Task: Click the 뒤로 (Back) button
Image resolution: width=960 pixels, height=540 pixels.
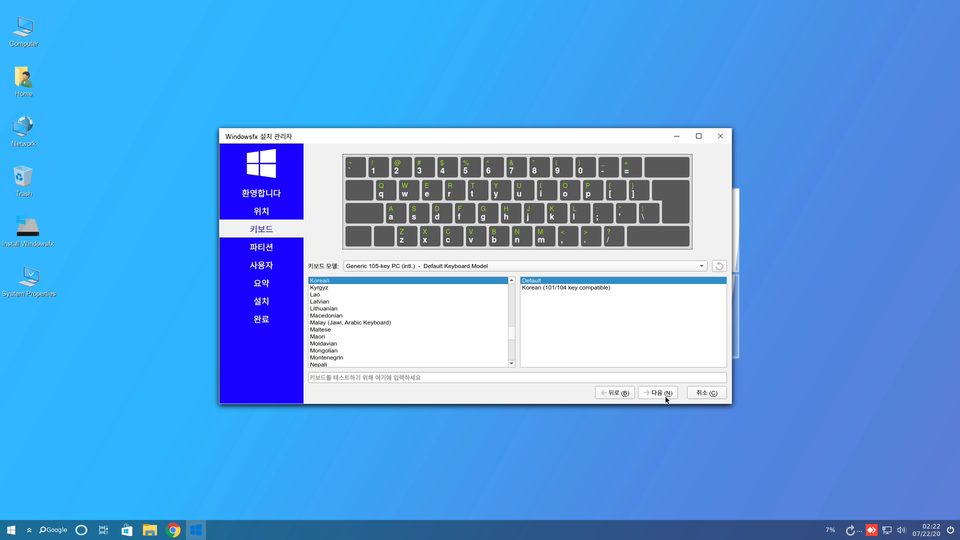Action: tap(615, 393)
